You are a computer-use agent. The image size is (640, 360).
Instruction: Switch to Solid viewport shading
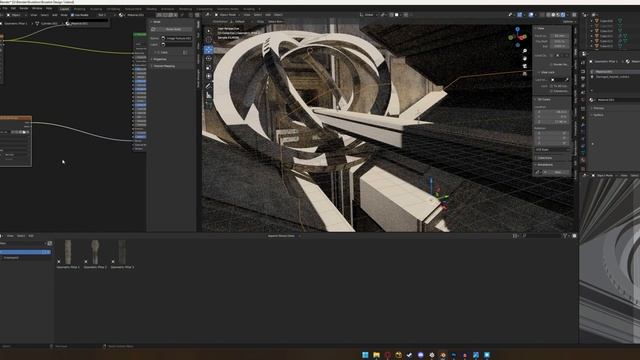pos(553,15)
